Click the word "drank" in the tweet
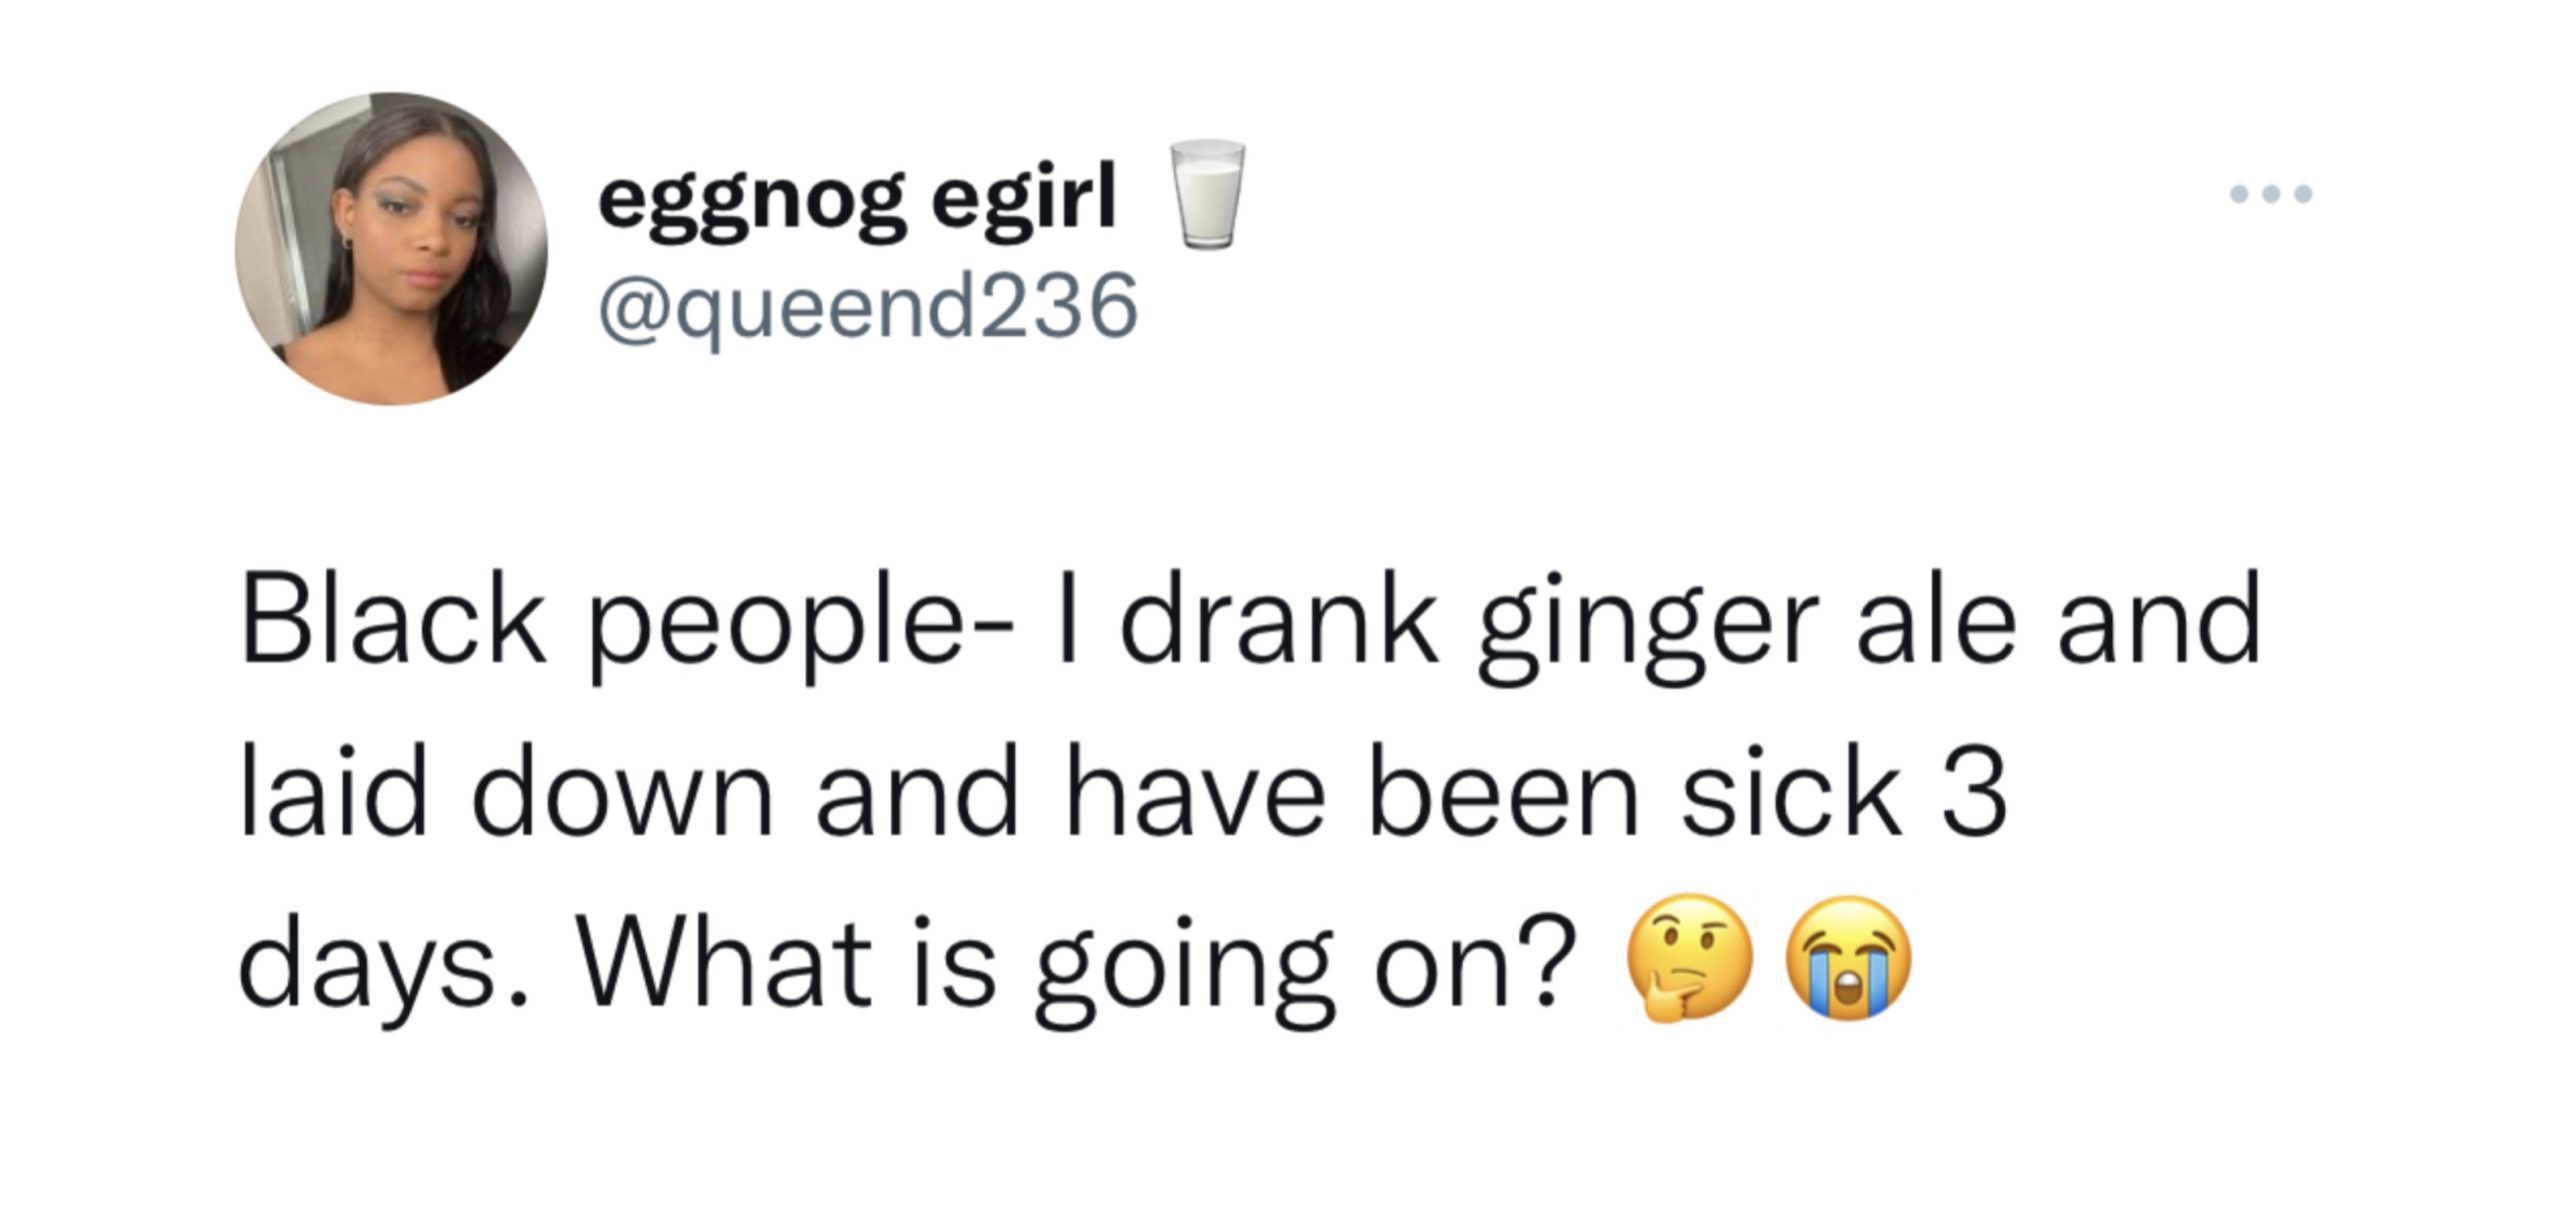Viewport: 2560px width, 1215px height. 1279,620
